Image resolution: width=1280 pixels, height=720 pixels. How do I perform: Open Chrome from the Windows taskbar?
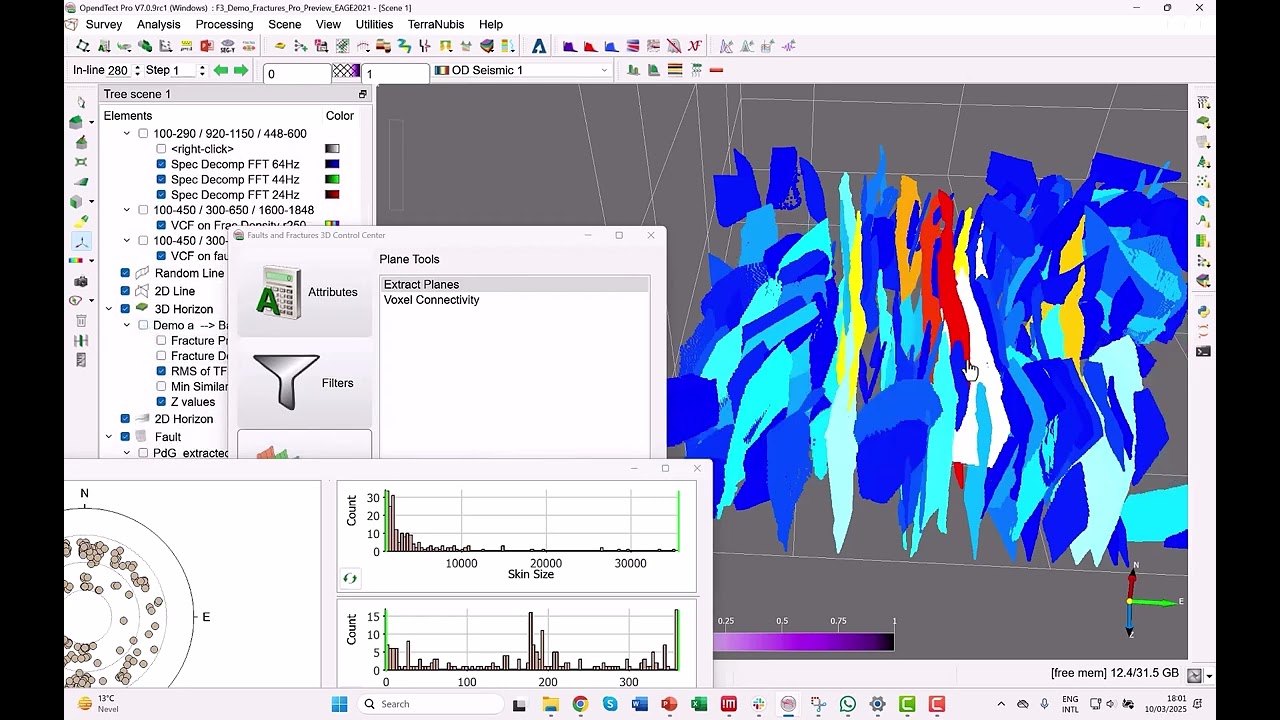click(580, 704)
